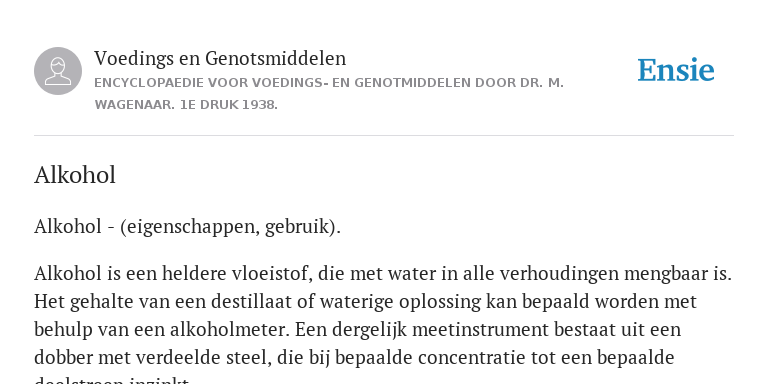Click the line starting dobber met verdeelde steel
Screen dimensions: 768x384
point(354,357)
